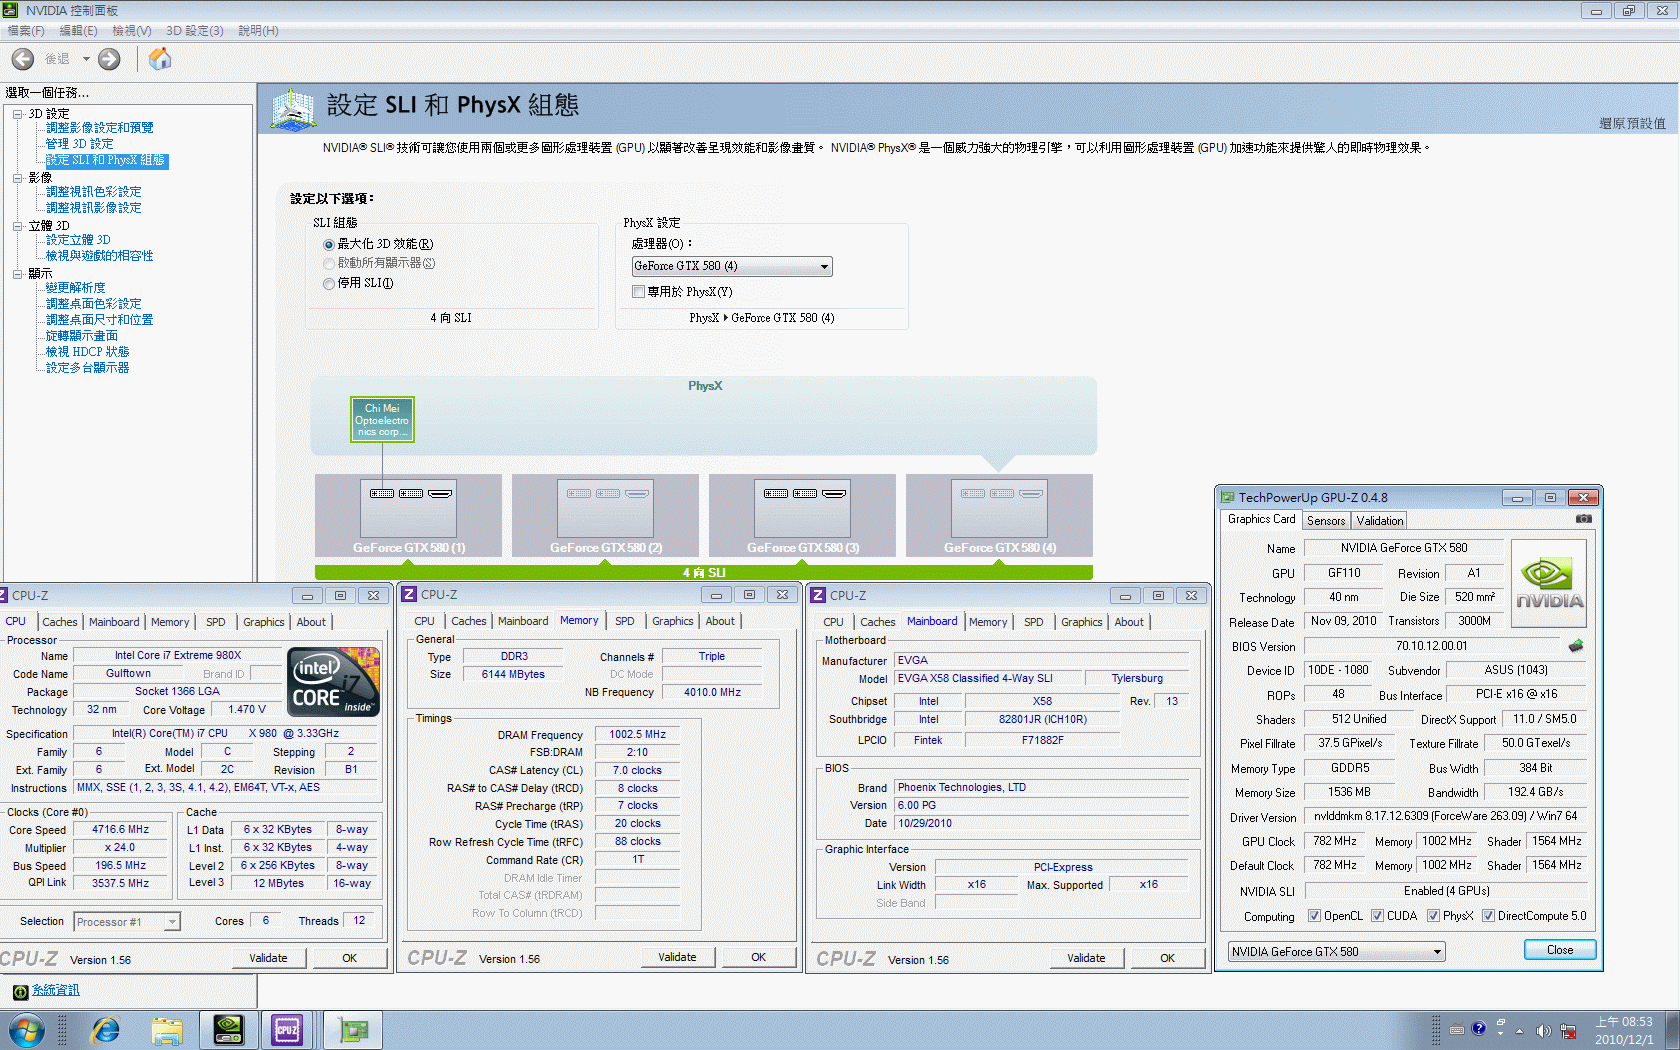
Task: Click the volume speaker tray icon
Action: (x=1543, y=1031)
